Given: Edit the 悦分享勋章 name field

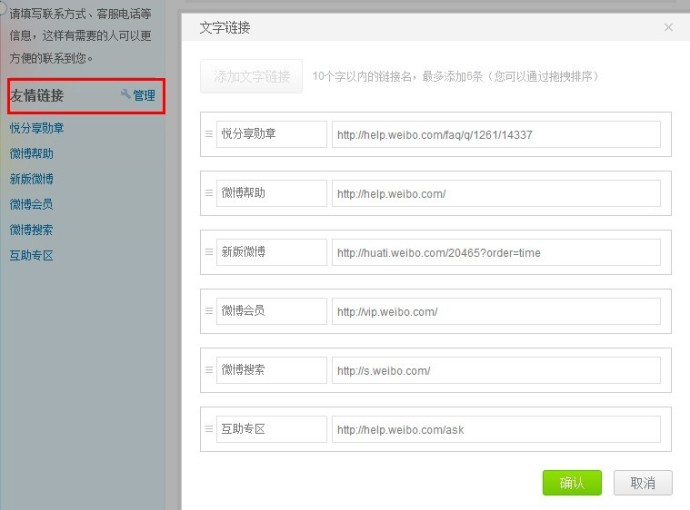Looking at the screenshot, I should (272, 134).
